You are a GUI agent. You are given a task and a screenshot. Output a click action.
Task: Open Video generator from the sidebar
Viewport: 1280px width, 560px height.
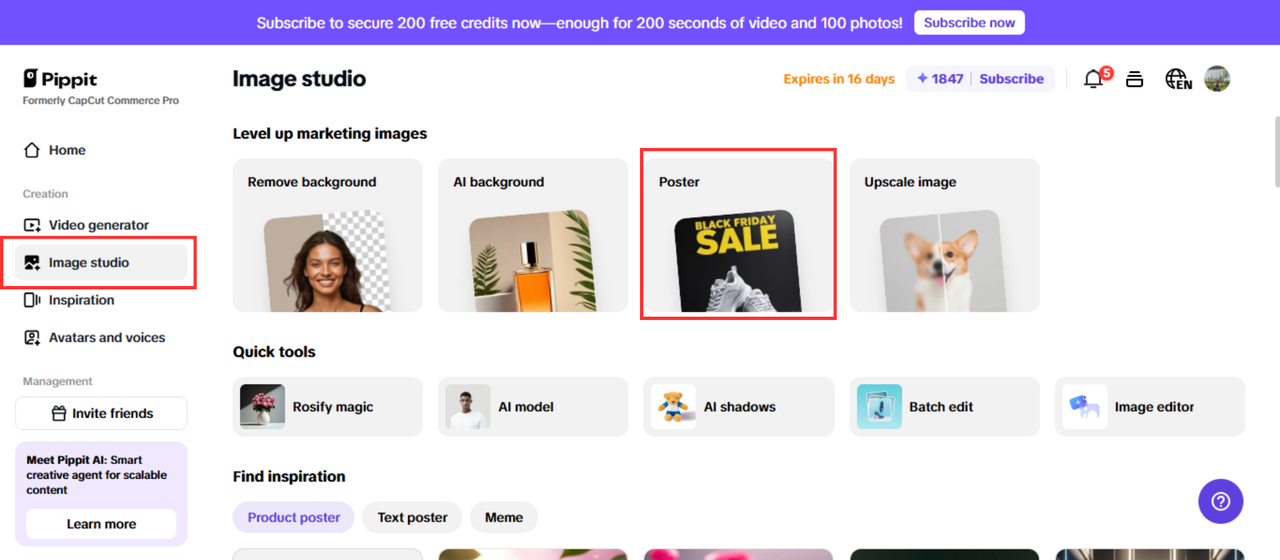tap(98, 225)
